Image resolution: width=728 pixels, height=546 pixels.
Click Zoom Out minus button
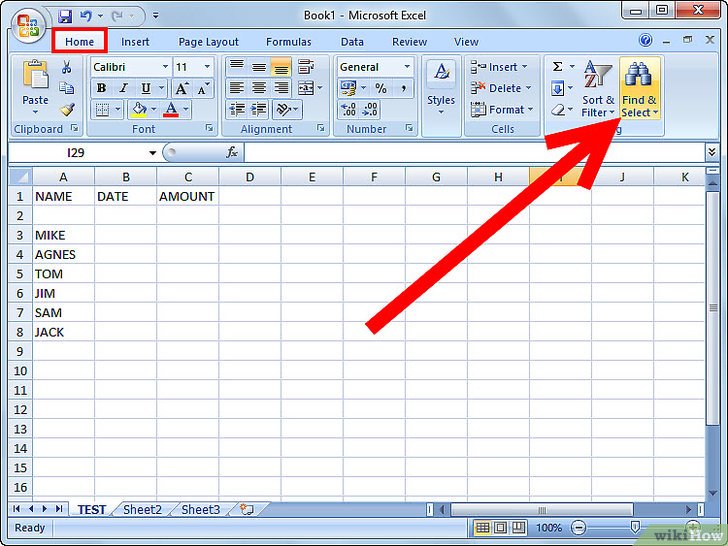coord(578,528)
